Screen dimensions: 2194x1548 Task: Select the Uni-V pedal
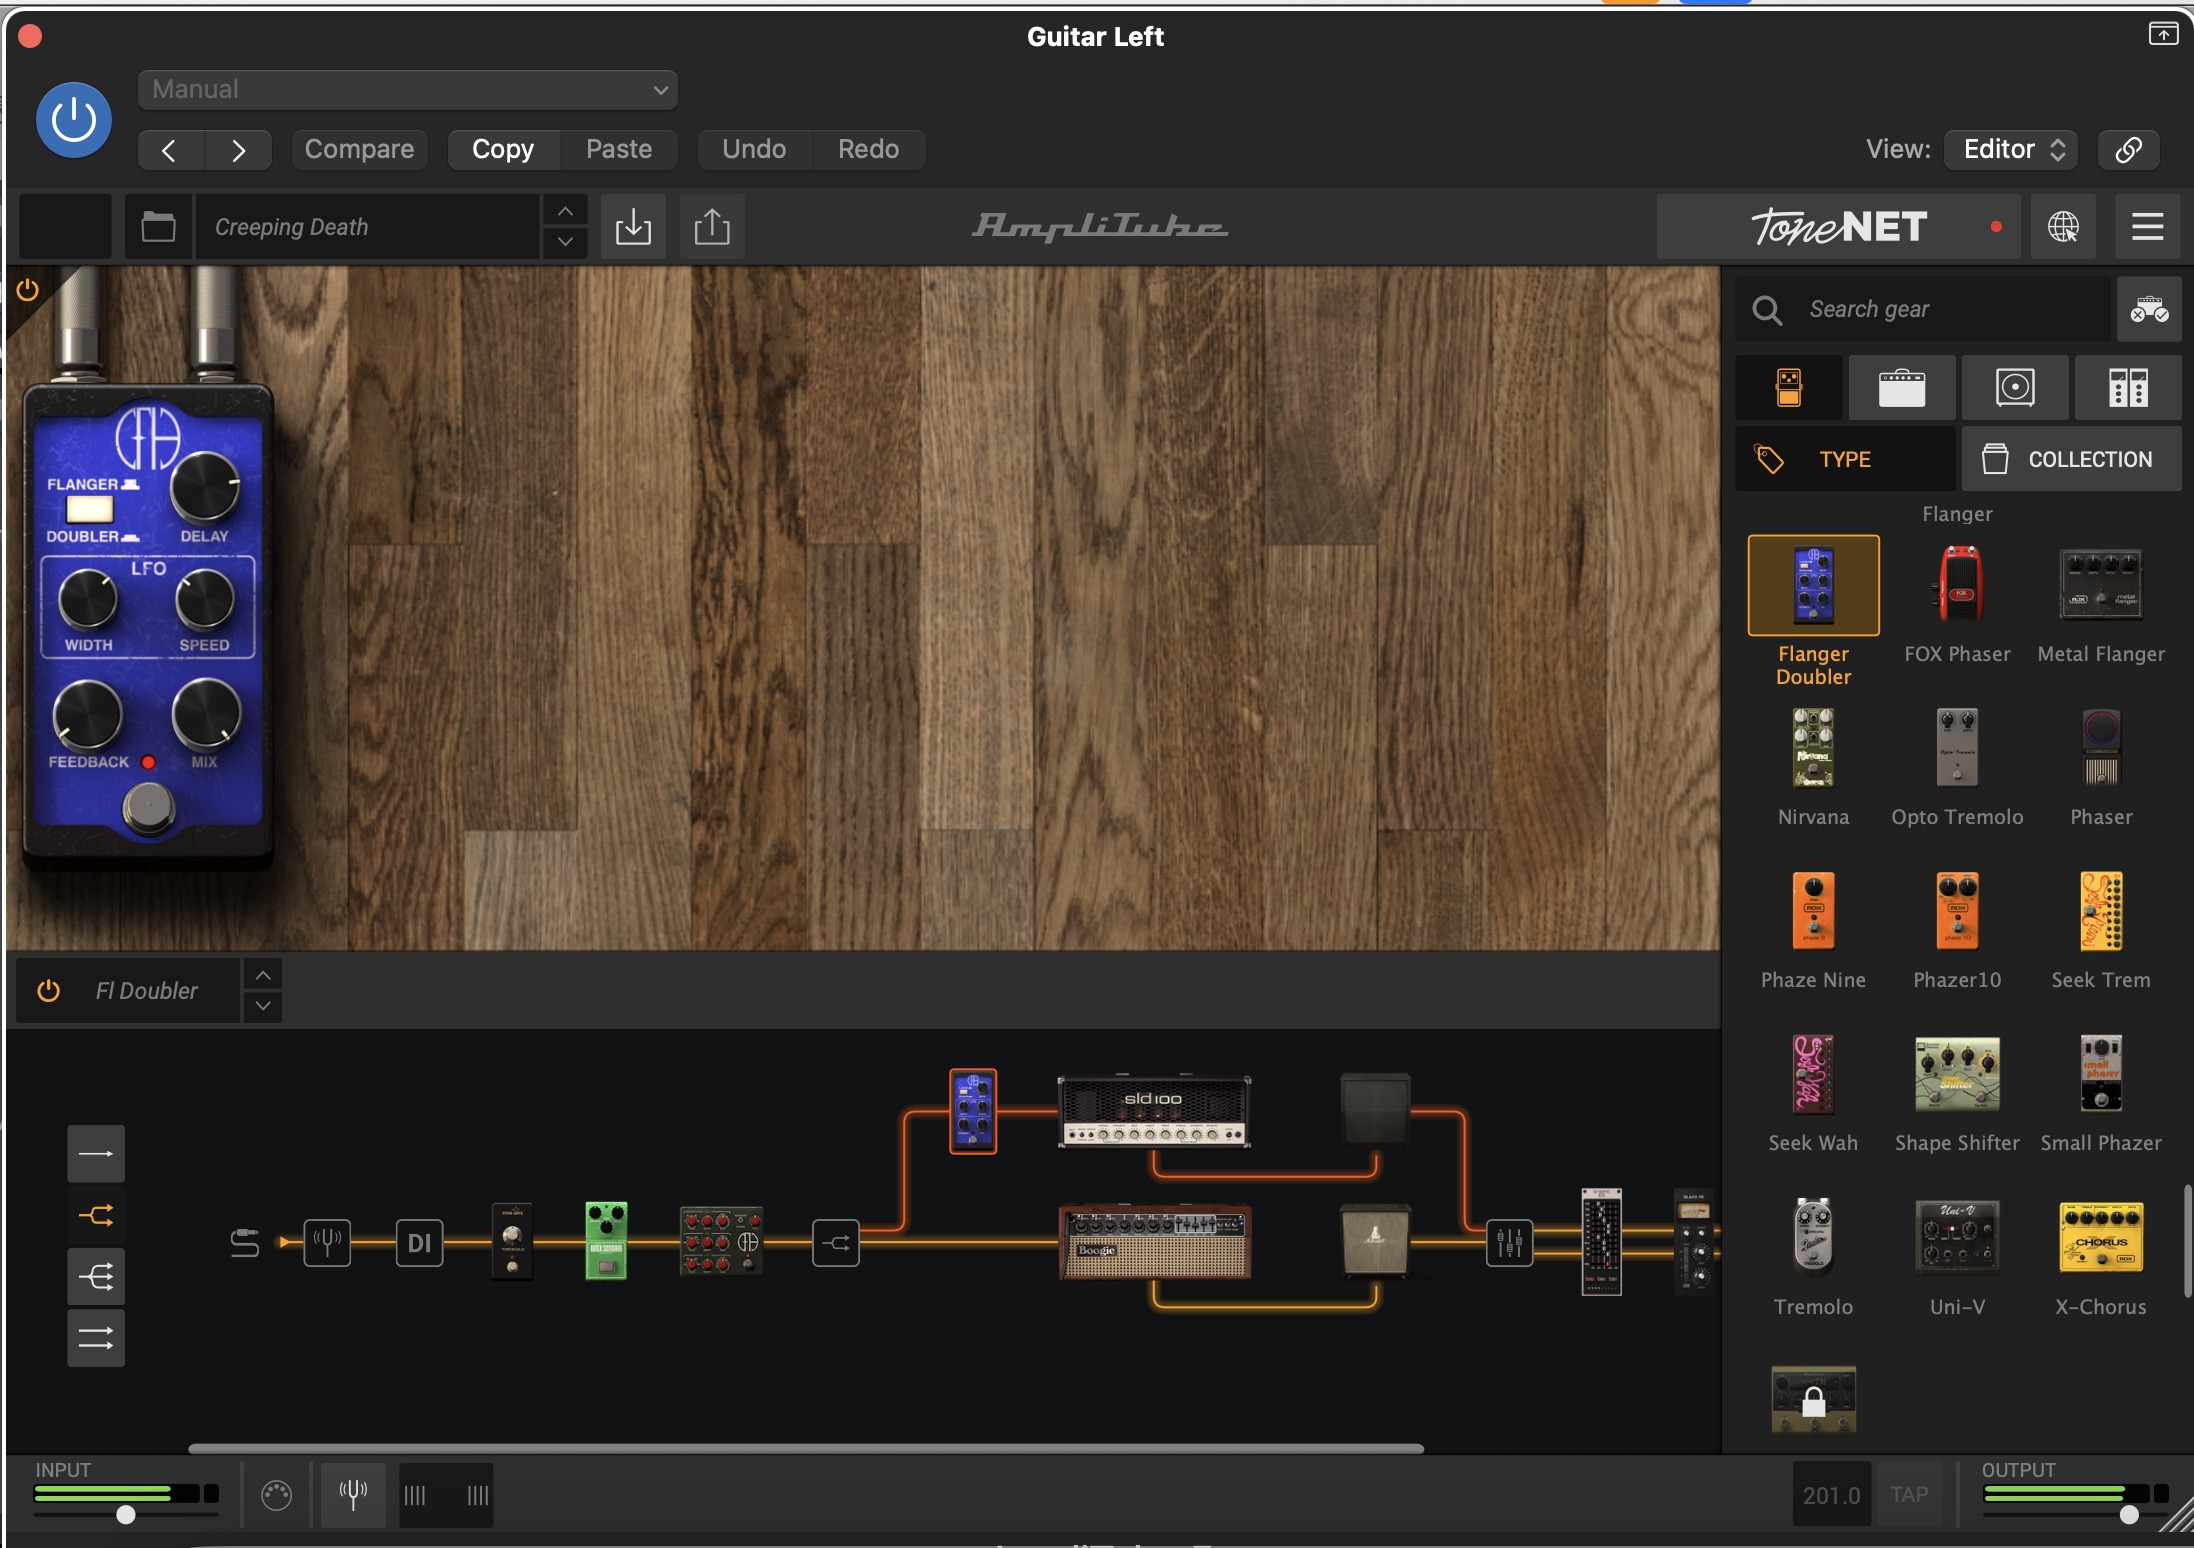[1957, 1238]
